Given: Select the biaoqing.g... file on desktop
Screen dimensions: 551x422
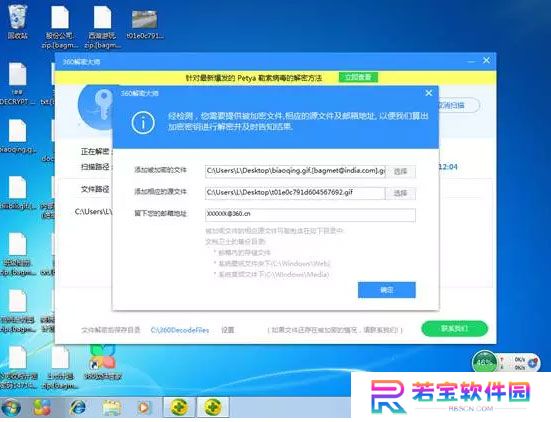Looking at the screenshot, I should (18, 136).
